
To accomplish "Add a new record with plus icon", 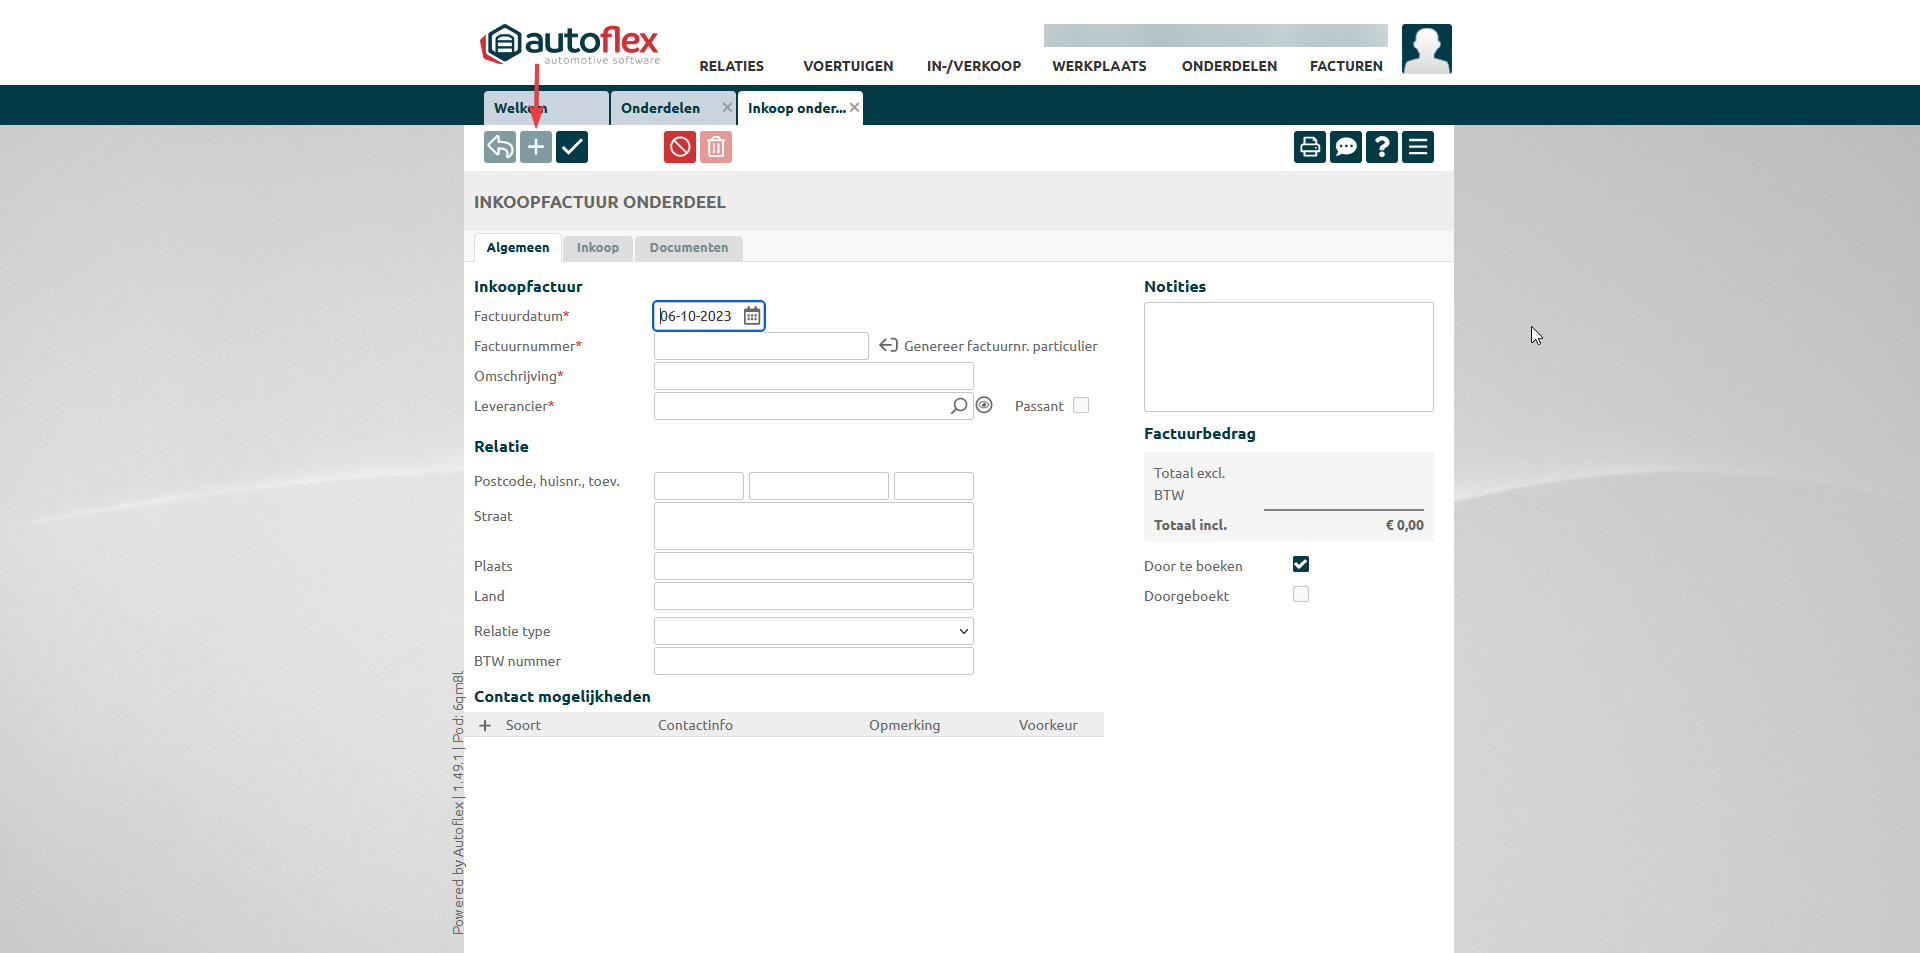I will point(536,147).
